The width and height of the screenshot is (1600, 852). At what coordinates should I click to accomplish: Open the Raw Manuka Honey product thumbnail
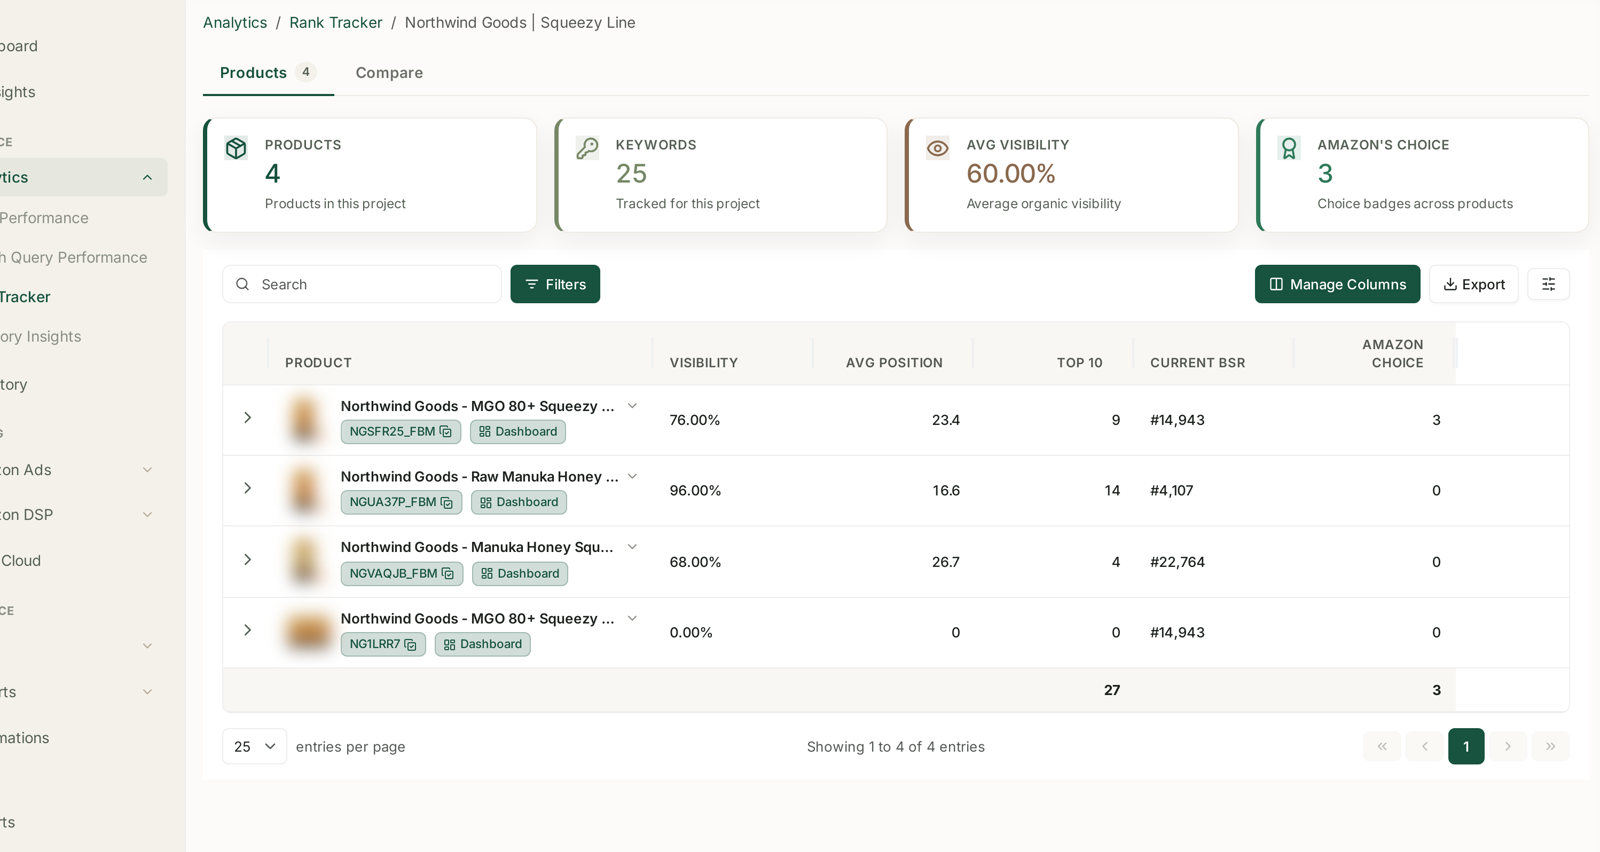(x=305, y=490)
